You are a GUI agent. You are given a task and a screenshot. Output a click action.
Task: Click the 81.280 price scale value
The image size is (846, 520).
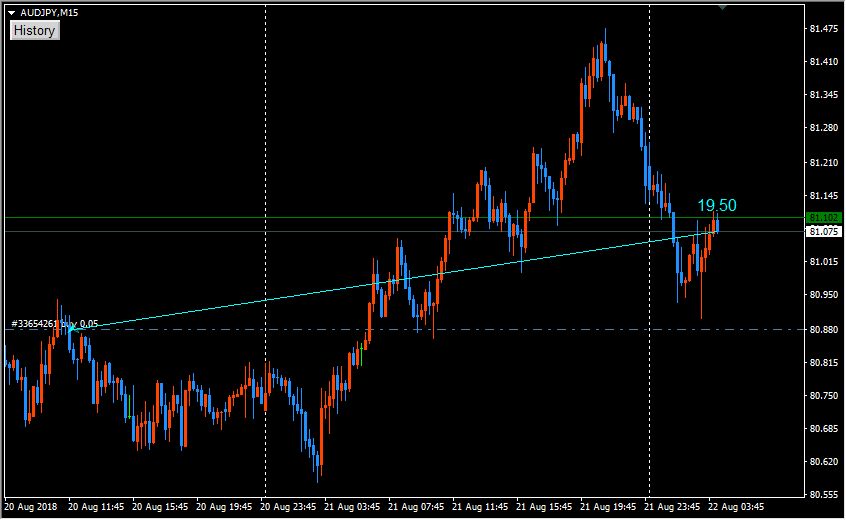pyautogui.click(x=824, y=128)
